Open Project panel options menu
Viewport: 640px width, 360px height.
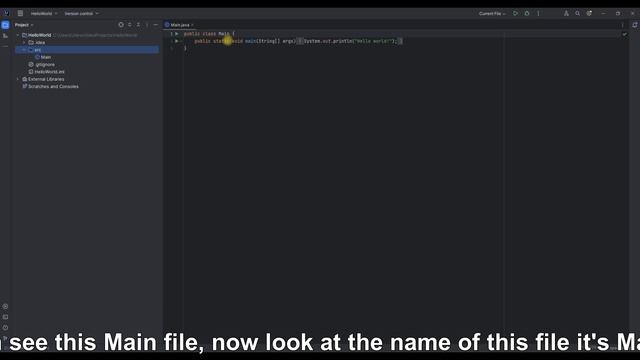tap(147, 25)
